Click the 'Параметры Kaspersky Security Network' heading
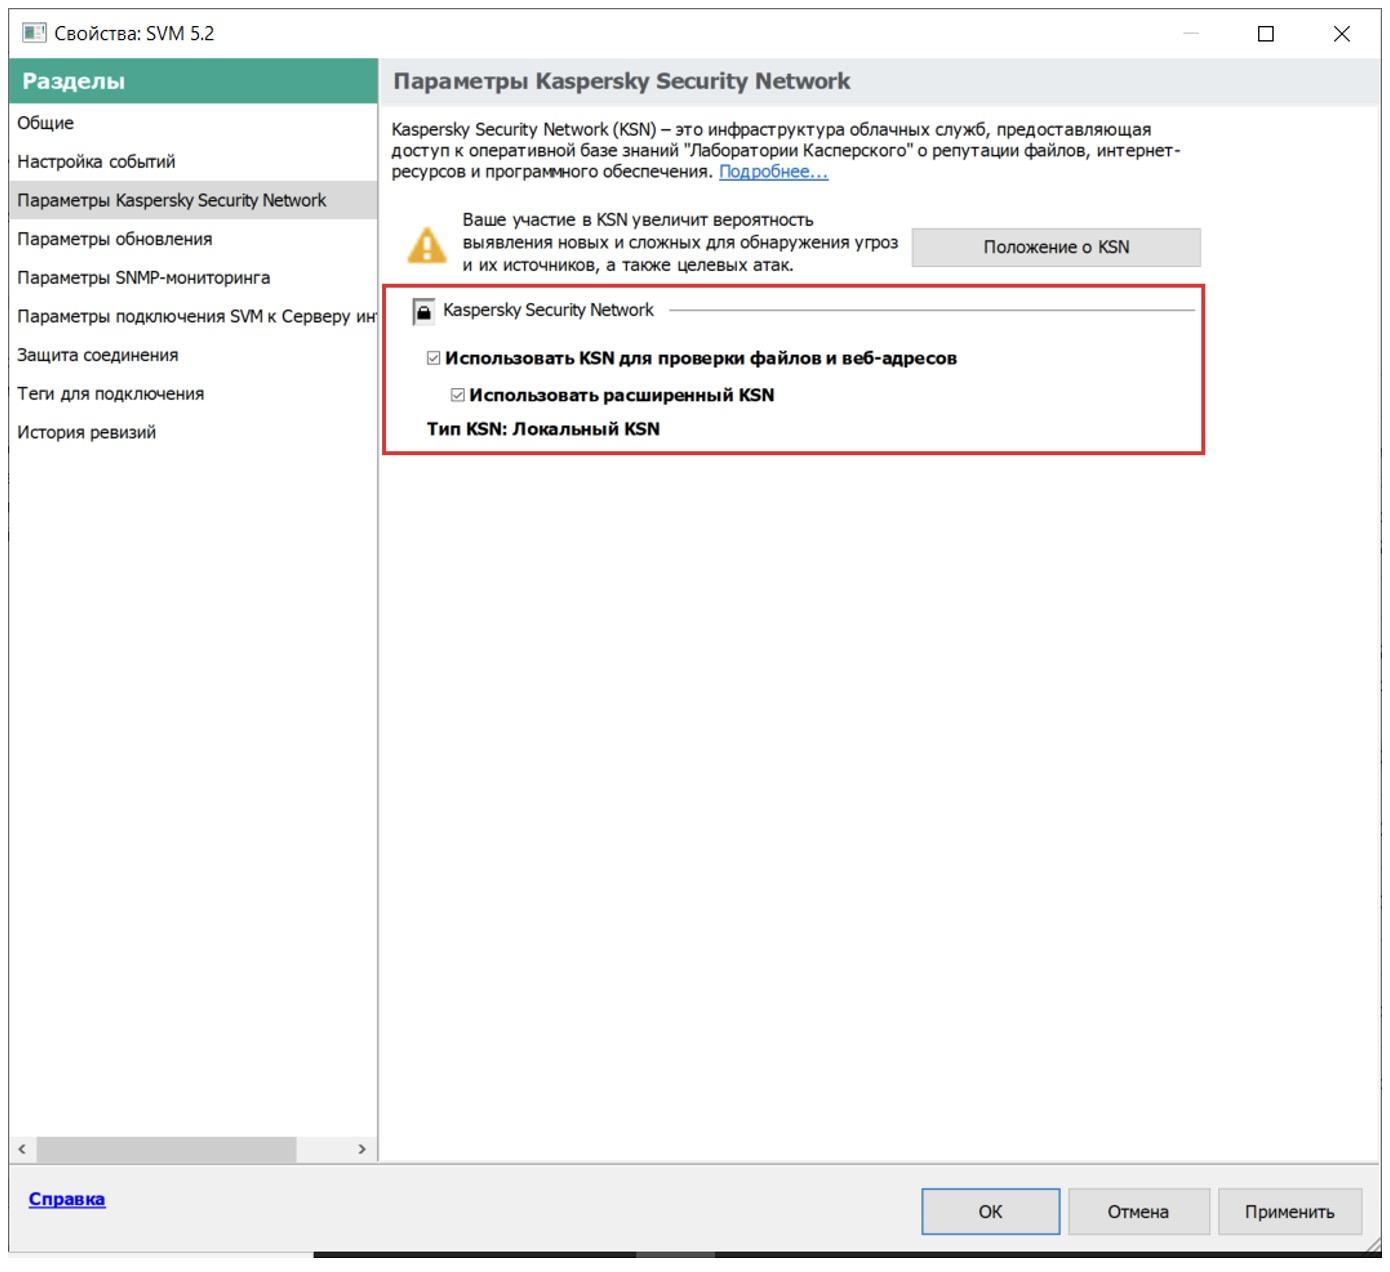 [x=621, y=81]
